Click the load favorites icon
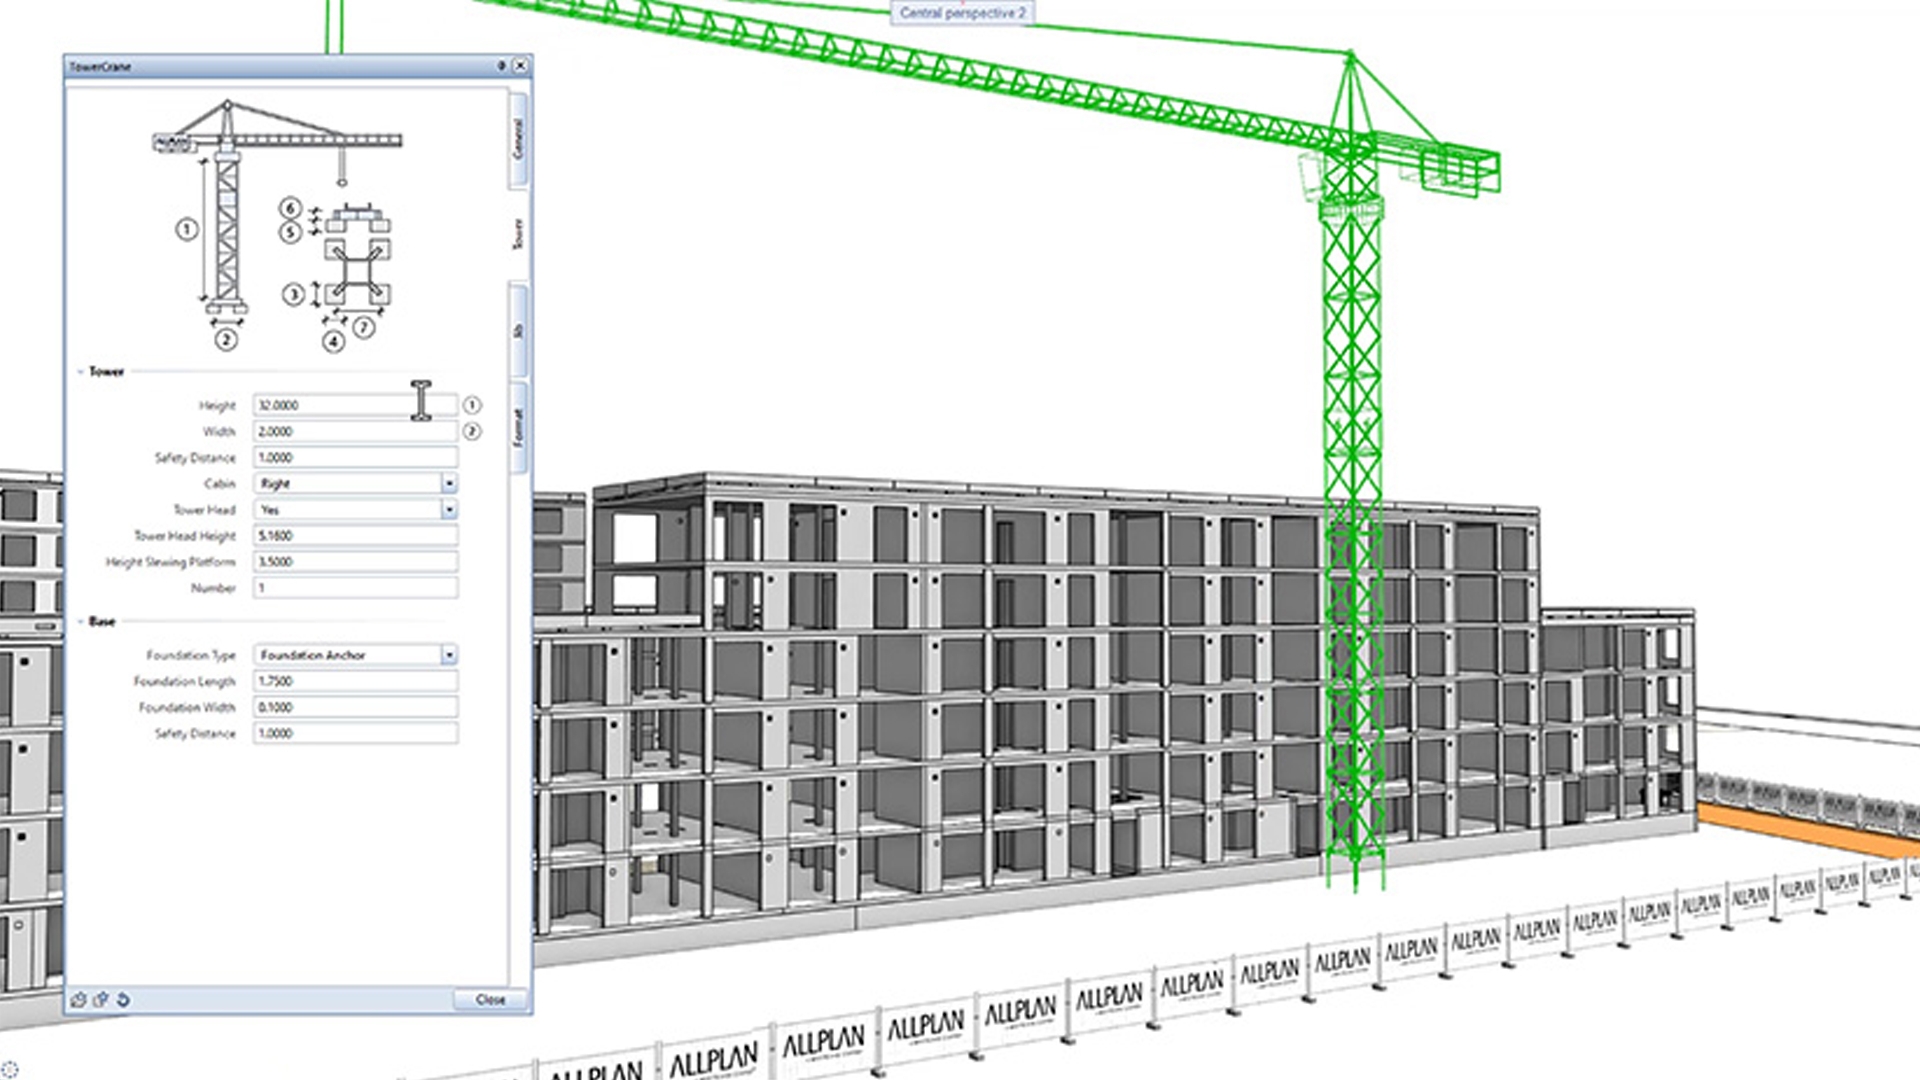The image size is (1920, 1080). (79, 999)
